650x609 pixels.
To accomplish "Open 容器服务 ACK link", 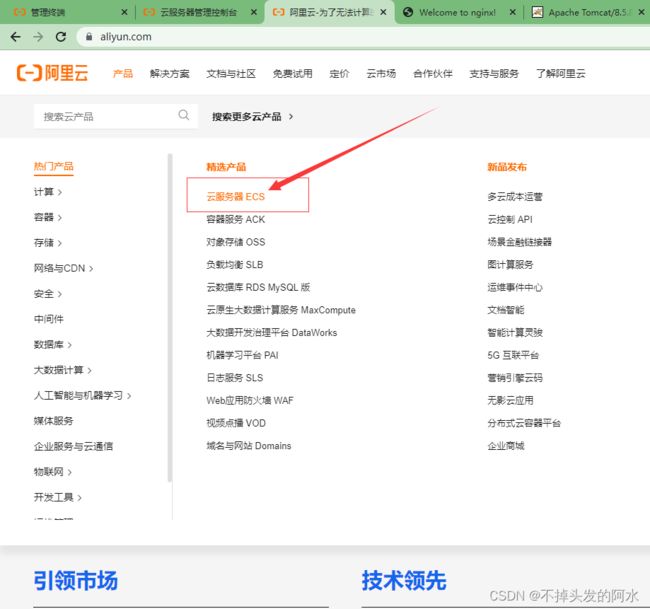I will pos(235,219).
